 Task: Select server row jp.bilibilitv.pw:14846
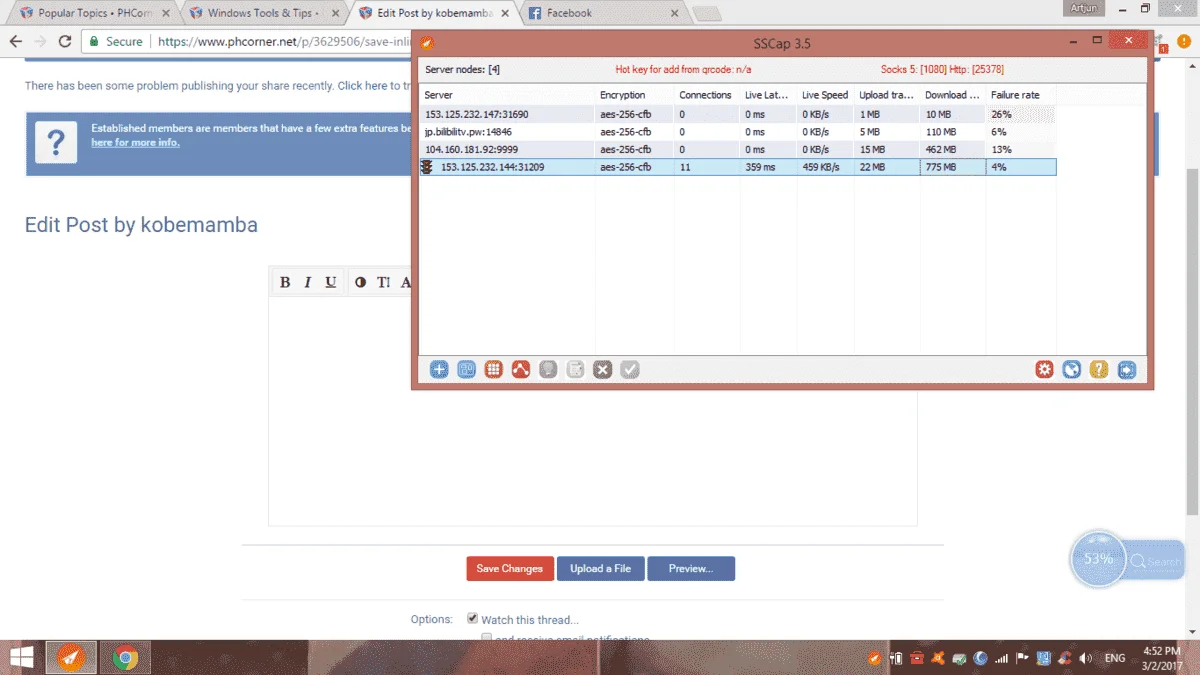point(738,132)
